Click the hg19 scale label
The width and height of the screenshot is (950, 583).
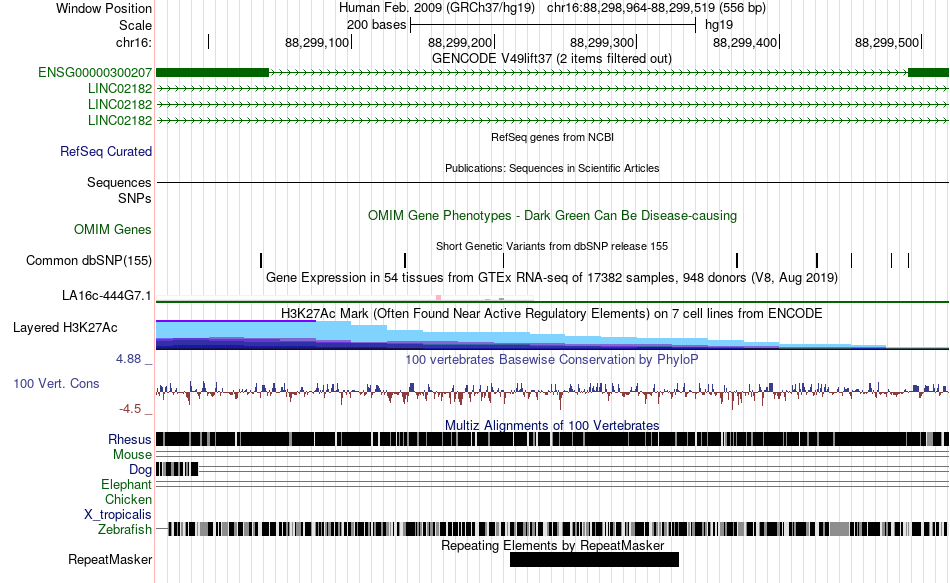point(719,25)
